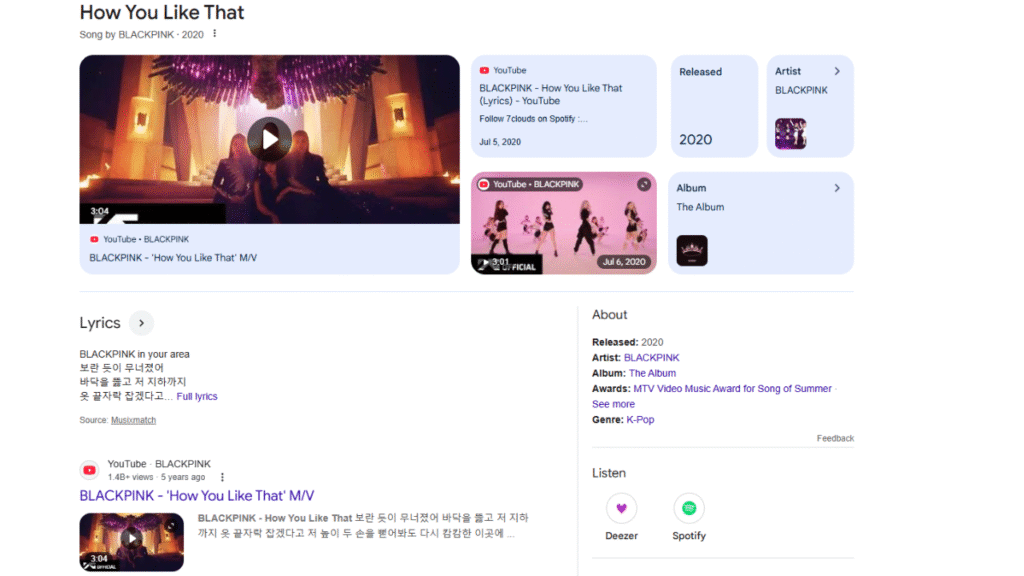Viewport: 1024px width, 576px height.
Task: Click the Jul 5, 2020 date text
Action: pos(500,142)
